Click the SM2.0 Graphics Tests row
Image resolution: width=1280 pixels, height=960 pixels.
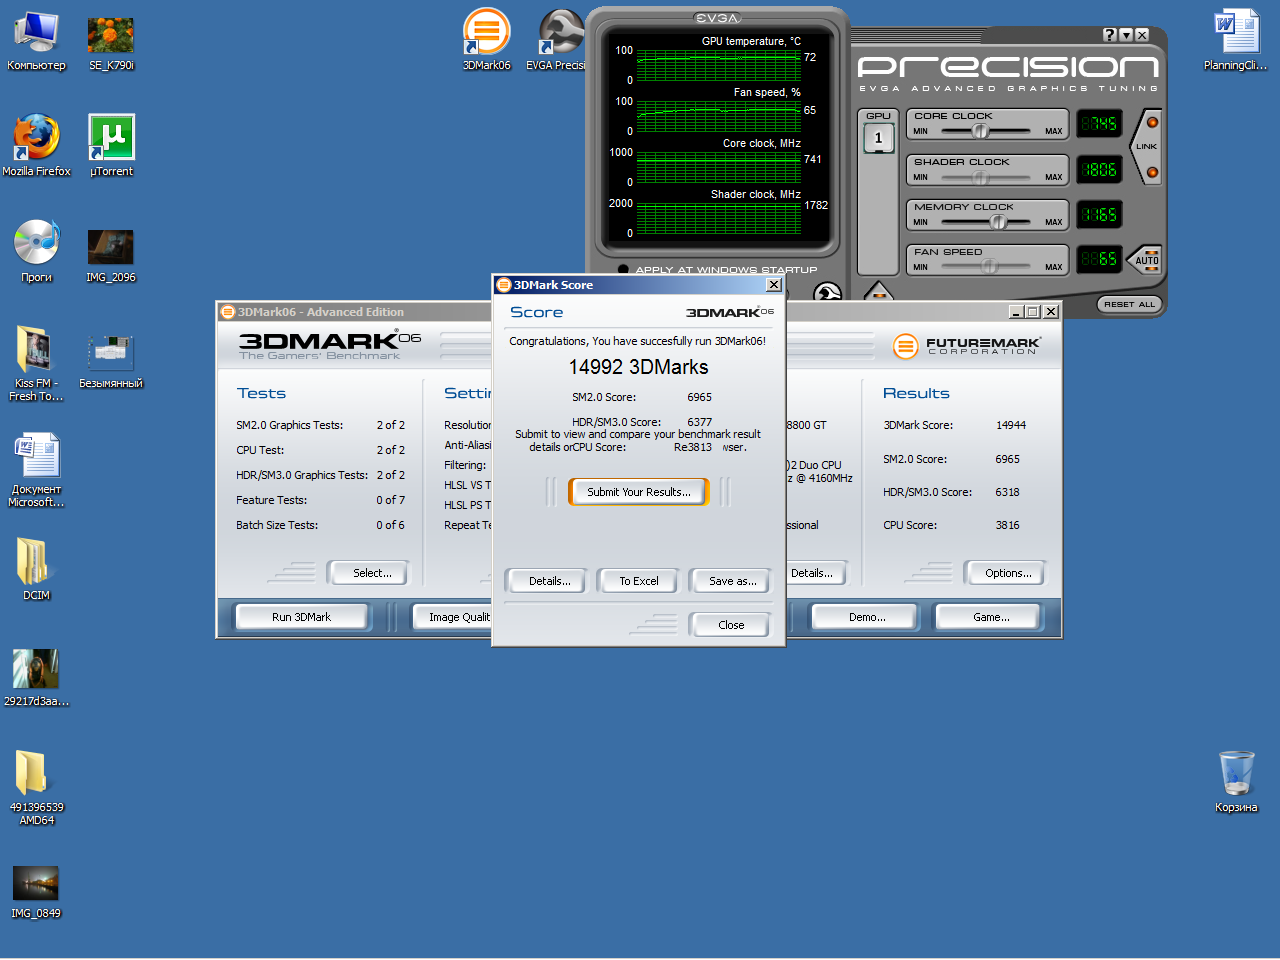[x=320, y=425]
